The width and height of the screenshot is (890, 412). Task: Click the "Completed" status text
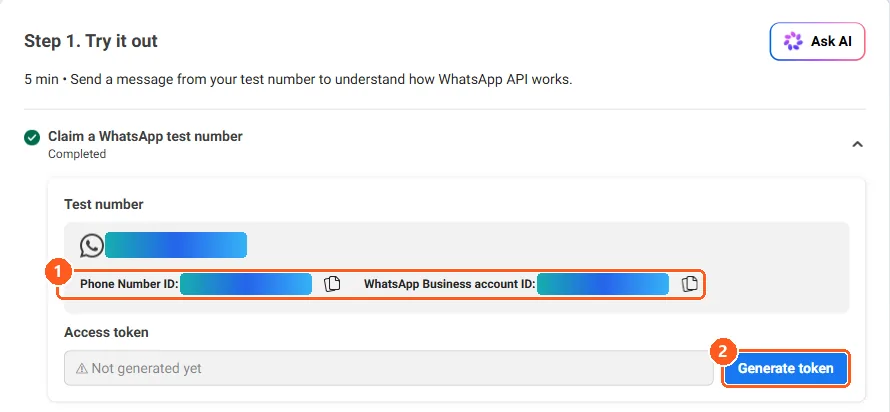[x=77, y=154]
